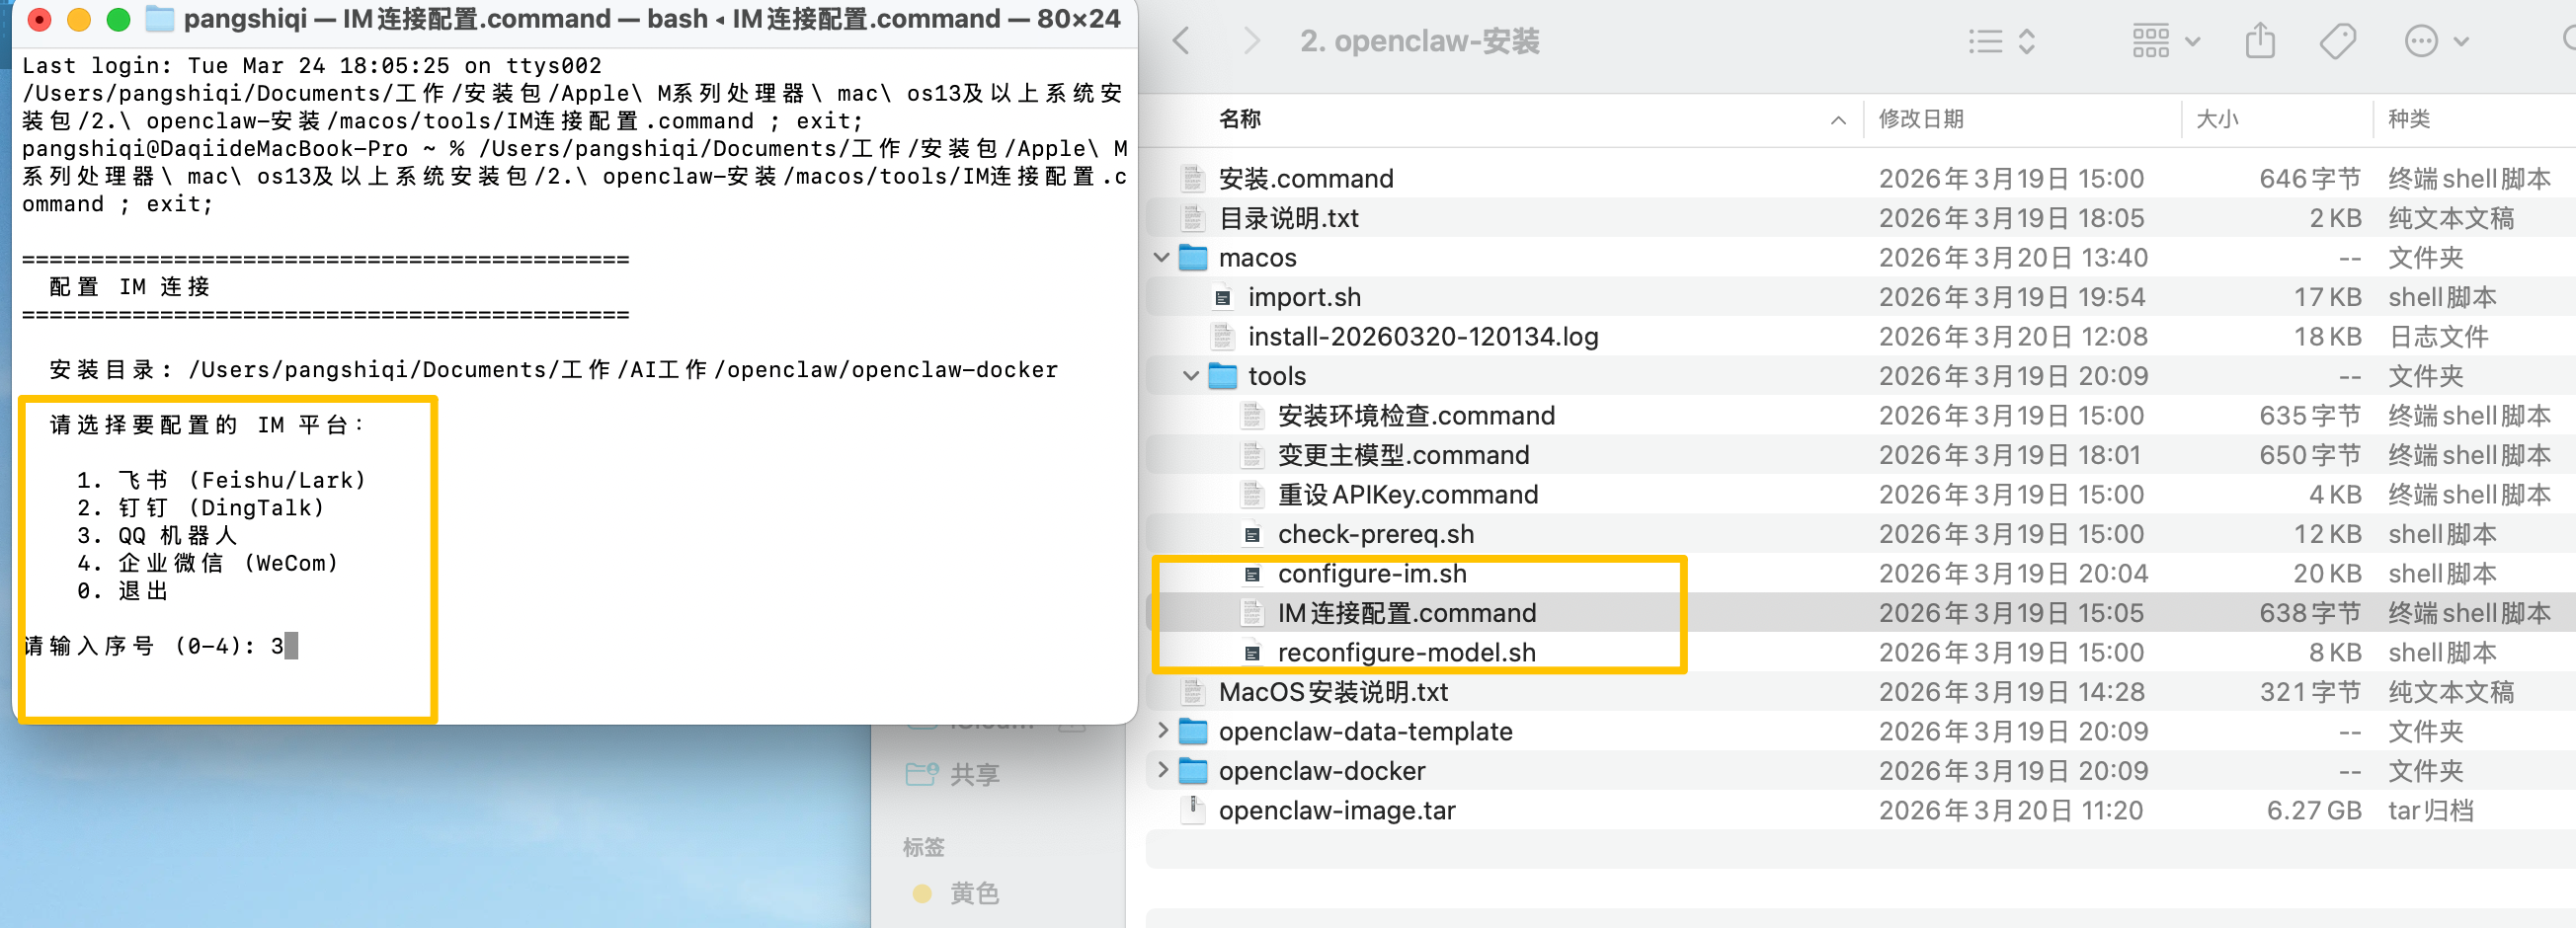Sort files by the 修改日期 column header
This screenshot has height=928, width=2576.
(1921, 119)
